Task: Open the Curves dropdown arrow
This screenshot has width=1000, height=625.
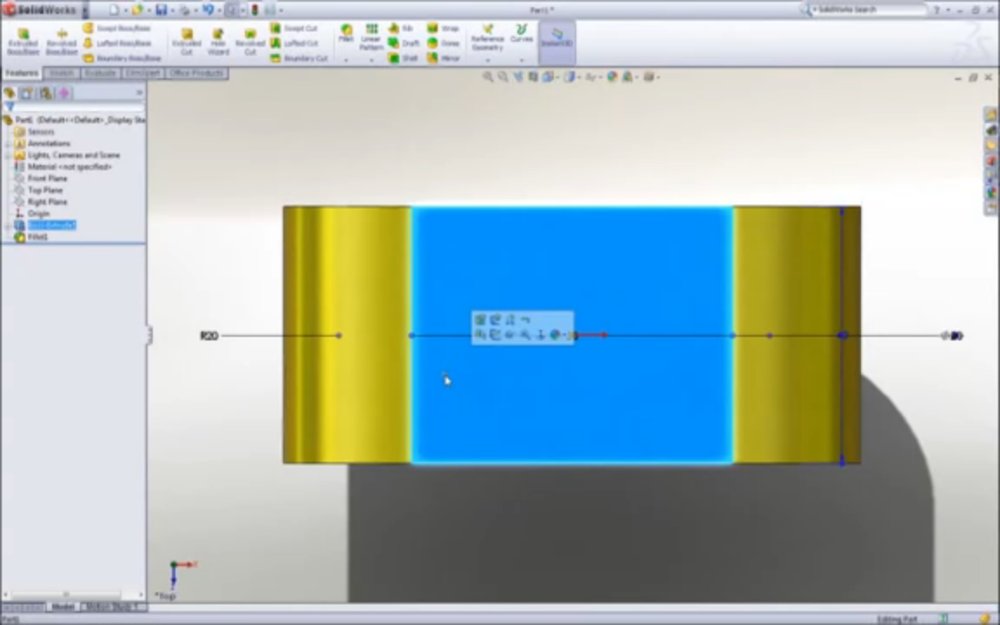Action: pyautogui.click(x=522, y=60)
